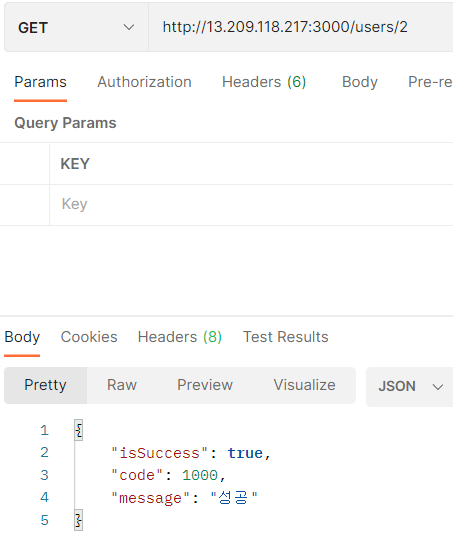This screenshot has height=549, width=453.
Task: Click the KEY column header
Action: pyautogui.click(x=75, y=164)
